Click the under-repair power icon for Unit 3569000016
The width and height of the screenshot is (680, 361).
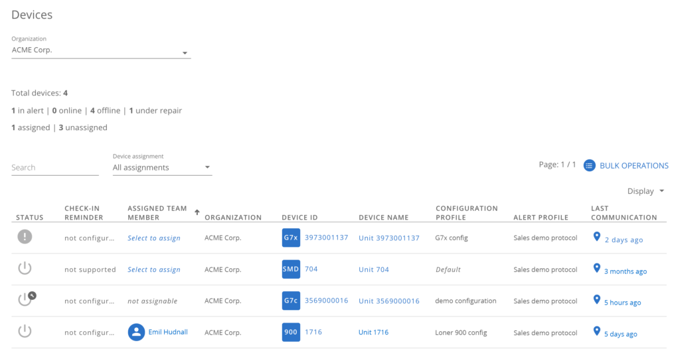(x=26, y=299)
